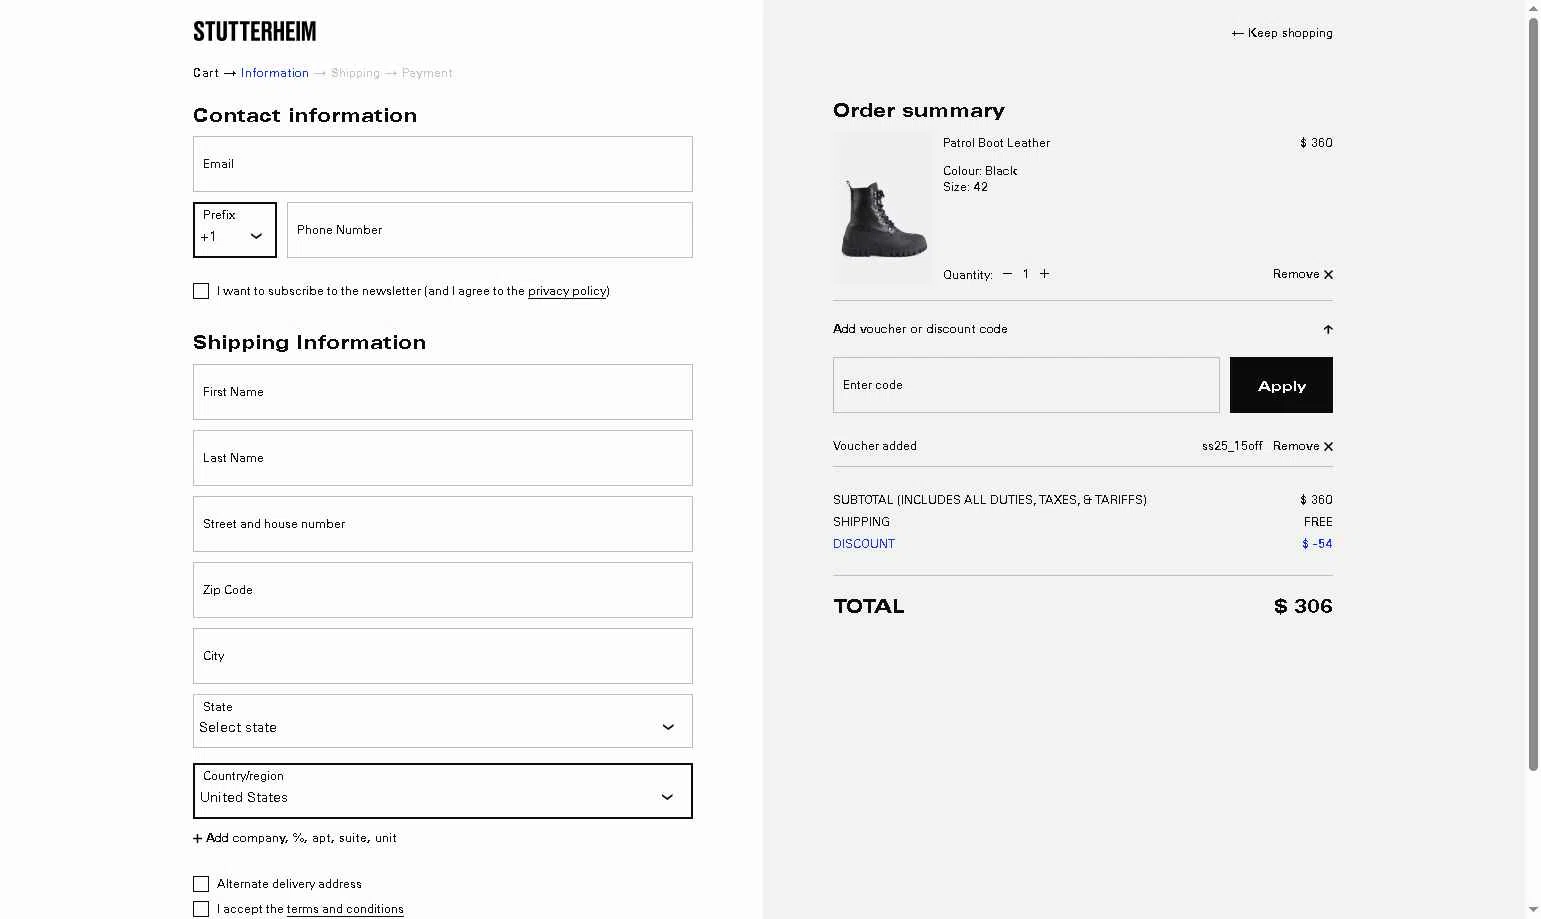
Task: Select the Information breadcrumb step
Action: tap(275, 73)
